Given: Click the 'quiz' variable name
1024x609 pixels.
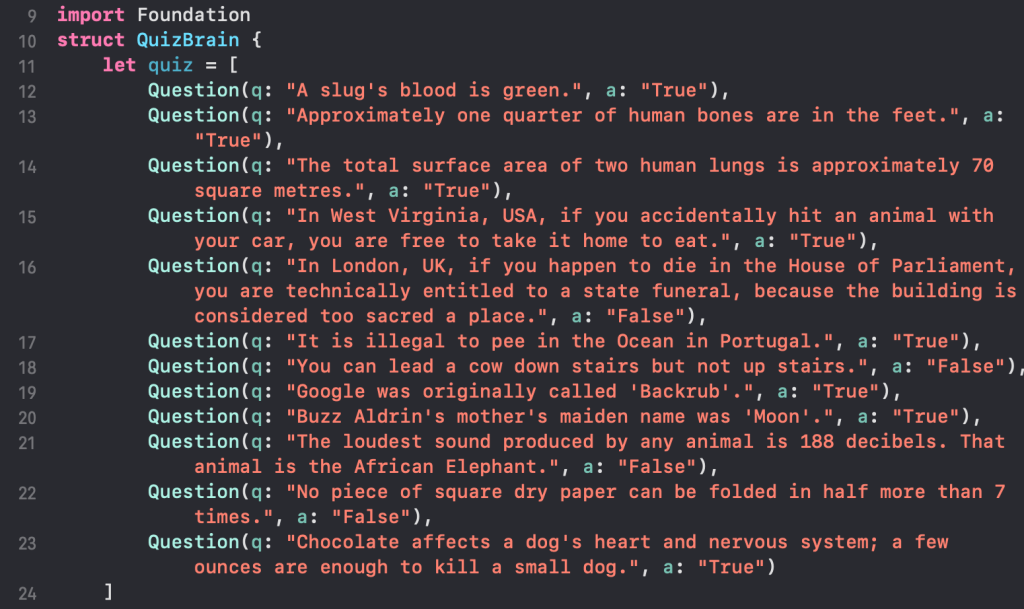Looking at the screenshot, I should (x=170, y=65).
